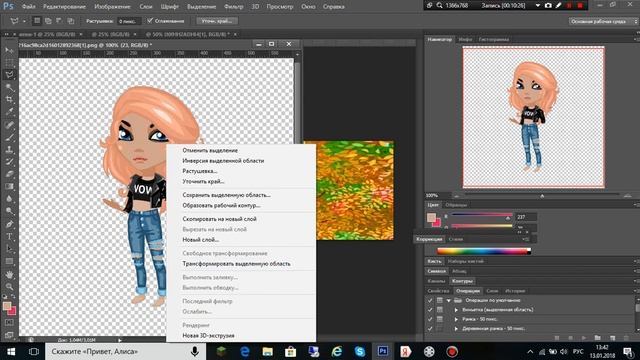
Task: Click Create new action icon
Action: (x=612, y=338)
